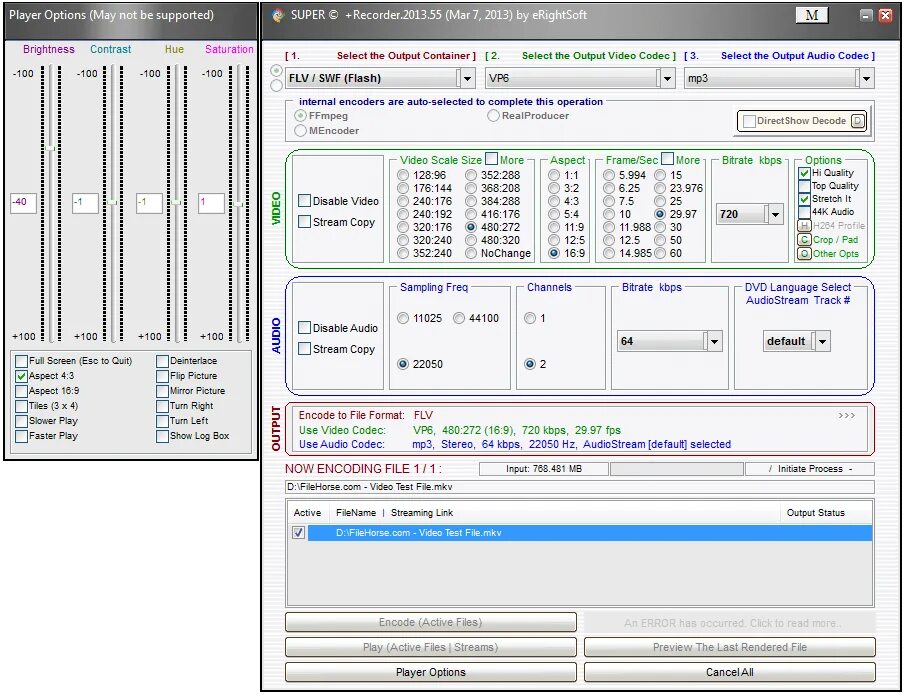Check Disable Audio
The width and height of the screenshot is (905, 695).
(x=304, y=328)
